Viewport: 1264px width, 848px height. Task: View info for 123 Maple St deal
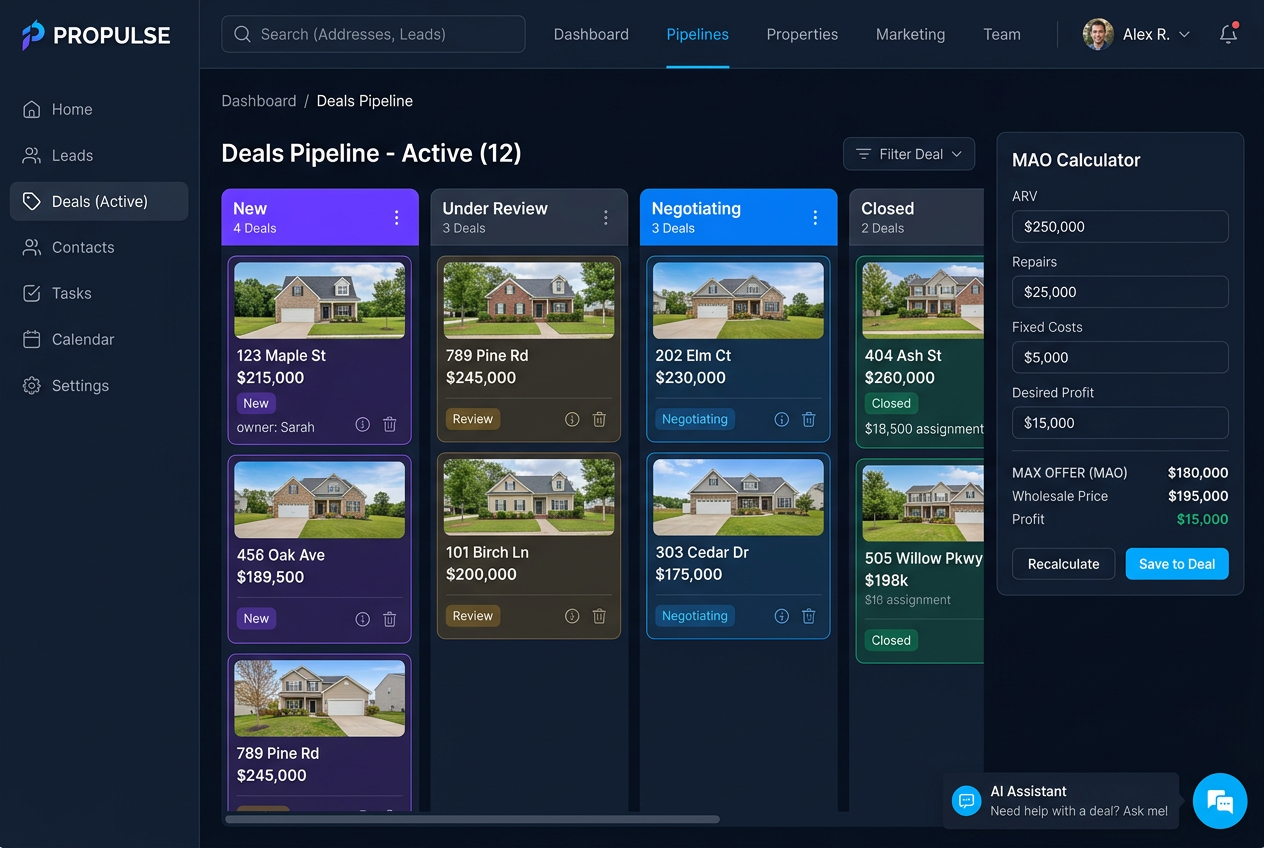coord(363,424)
